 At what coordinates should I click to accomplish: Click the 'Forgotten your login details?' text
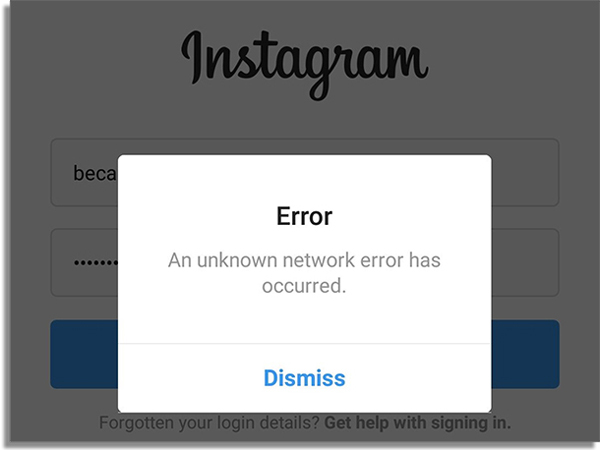click(x=209, y=423)
